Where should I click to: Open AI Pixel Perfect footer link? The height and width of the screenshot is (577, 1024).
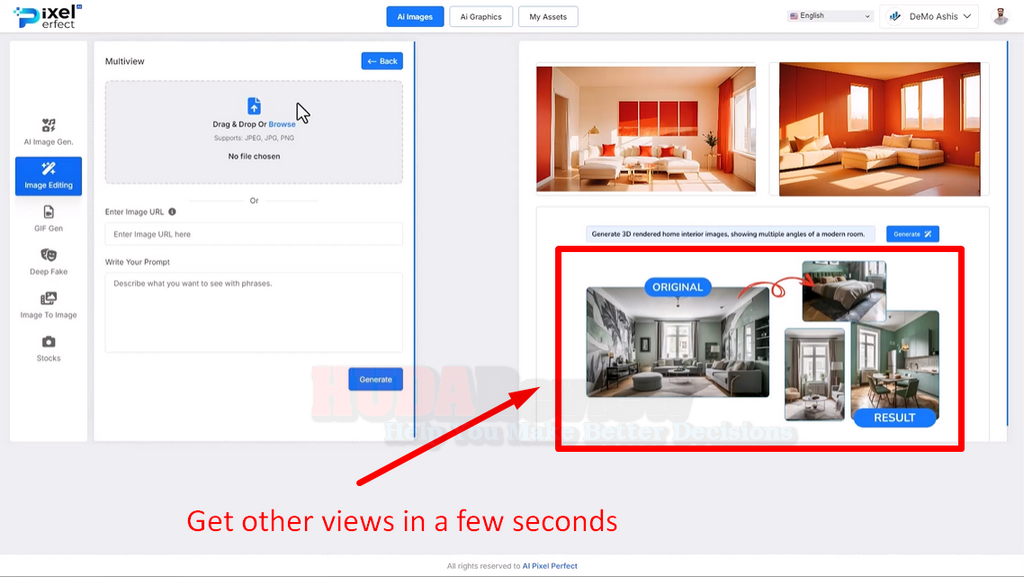(x=549, y=566)
